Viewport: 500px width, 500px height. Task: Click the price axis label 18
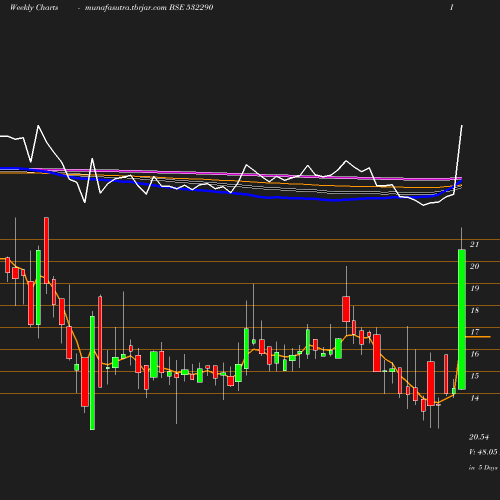[475, 310]
